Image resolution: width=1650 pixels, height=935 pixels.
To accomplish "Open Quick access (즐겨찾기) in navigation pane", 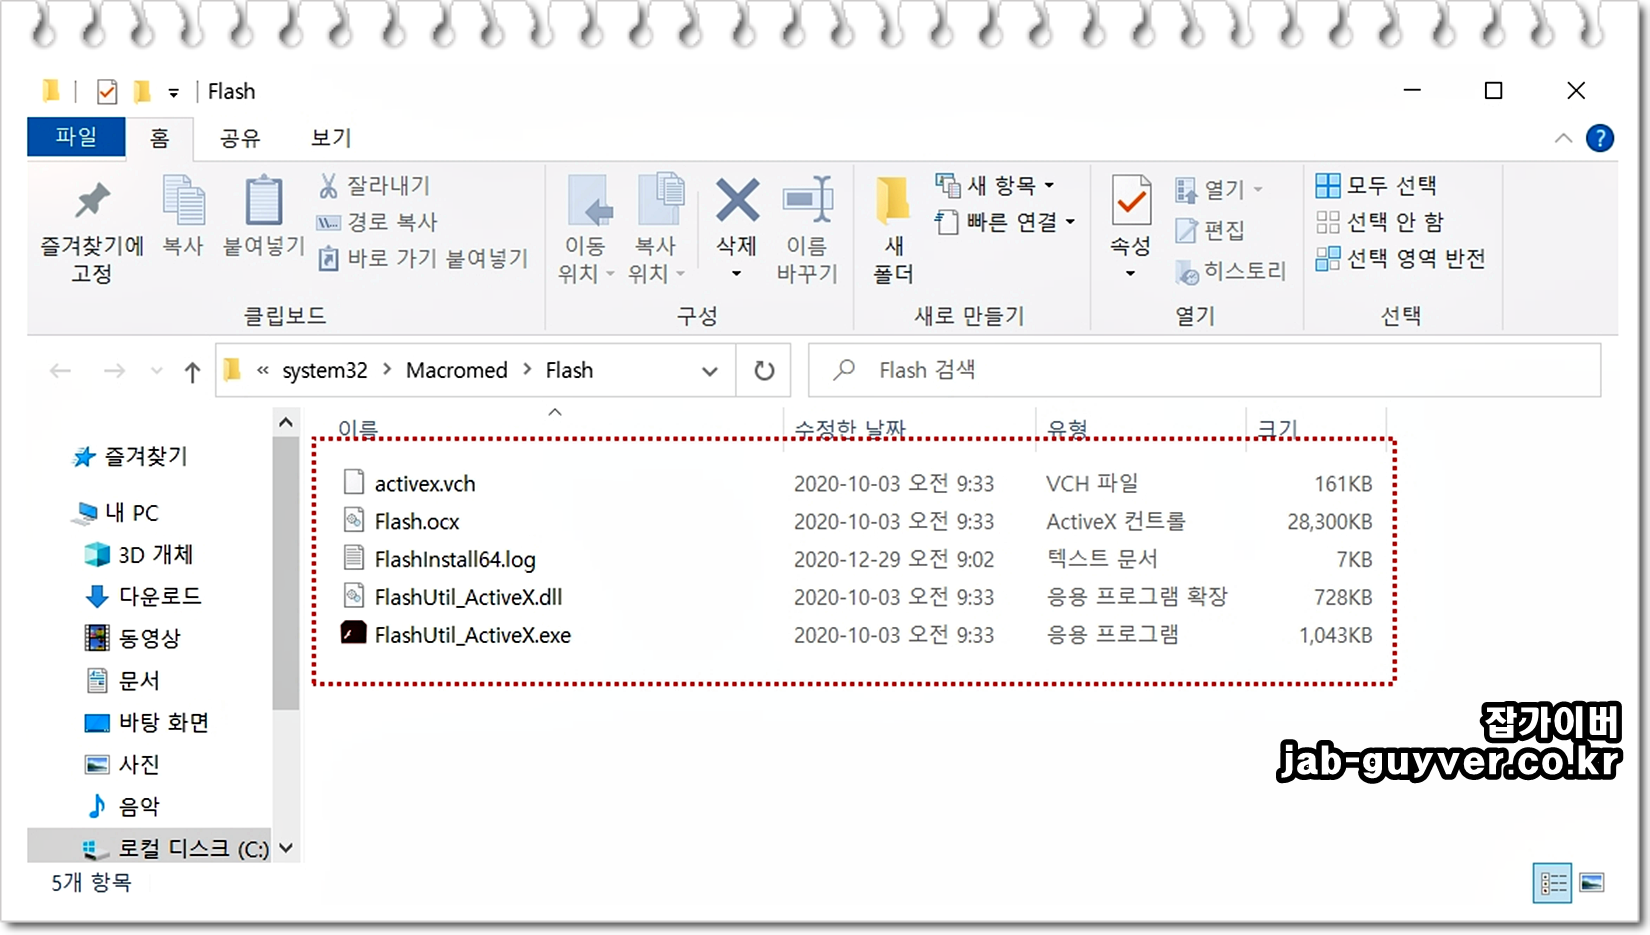I will tap(130, 456).
